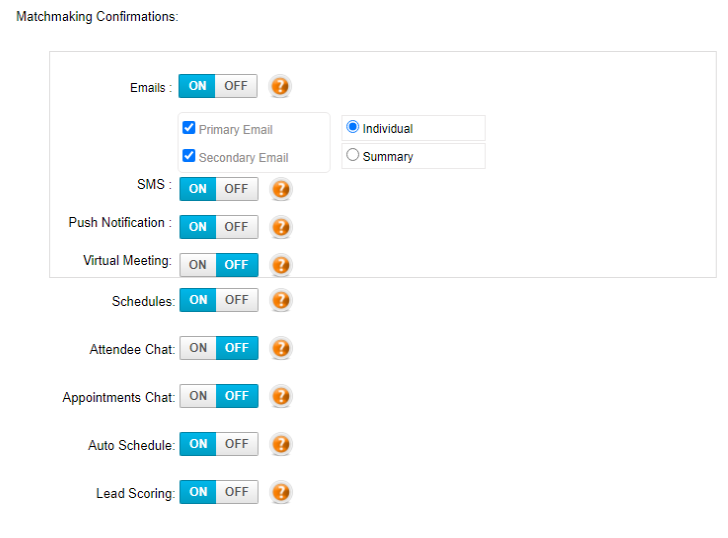The image size is (728, 538).
Task: Switch SMS to OFF
Action: [236, 189]
